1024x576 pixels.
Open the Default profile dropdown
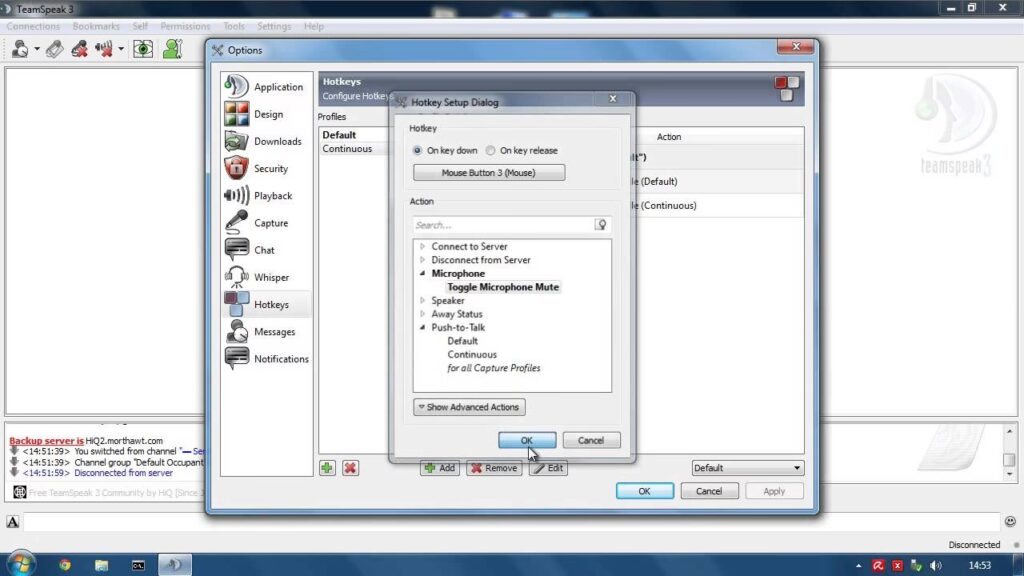pyautogui.click(x=747, y=468)
